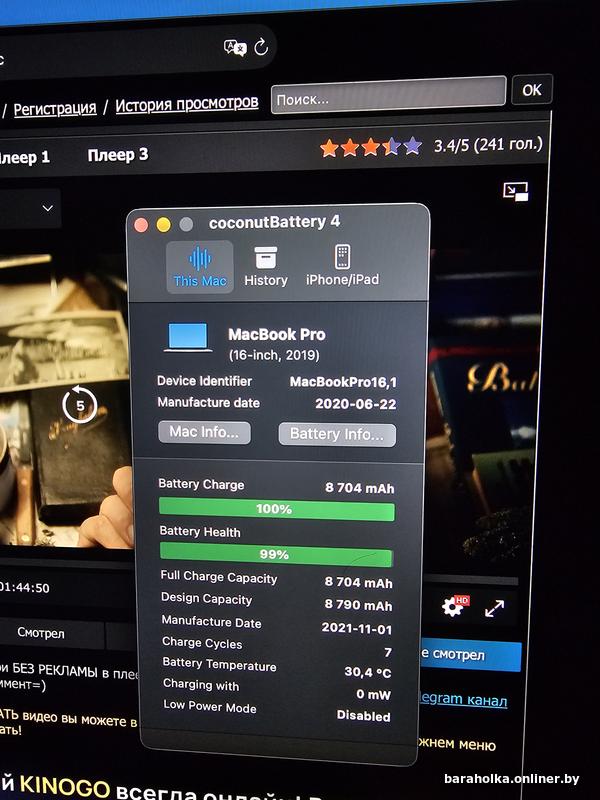Click the blue смотрел button right of player
This screenshot has height=800, width=600.
pyautogui.click(x=470, y=655)
